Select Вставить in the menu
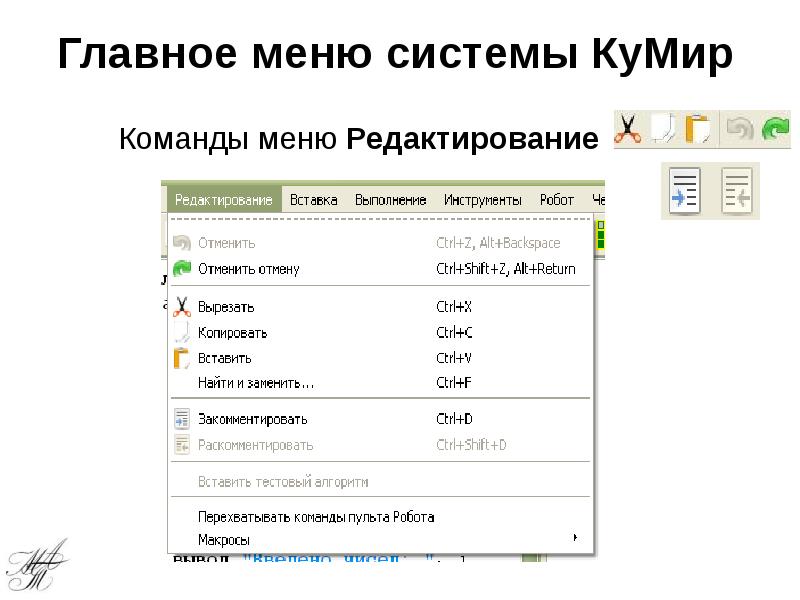800x600 pixels. click(381, 358)
